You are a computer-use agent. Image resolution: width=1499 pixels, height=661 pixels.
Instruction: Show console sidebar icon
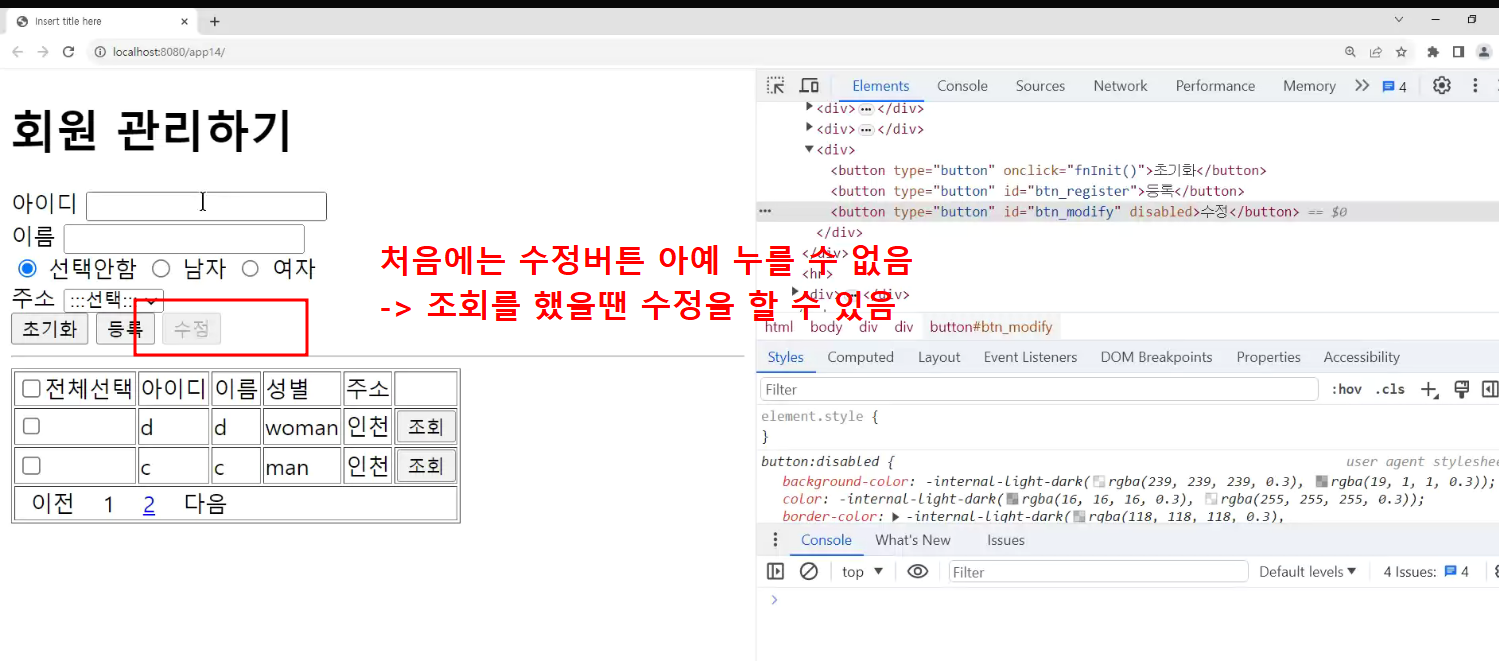click(775, 572)
